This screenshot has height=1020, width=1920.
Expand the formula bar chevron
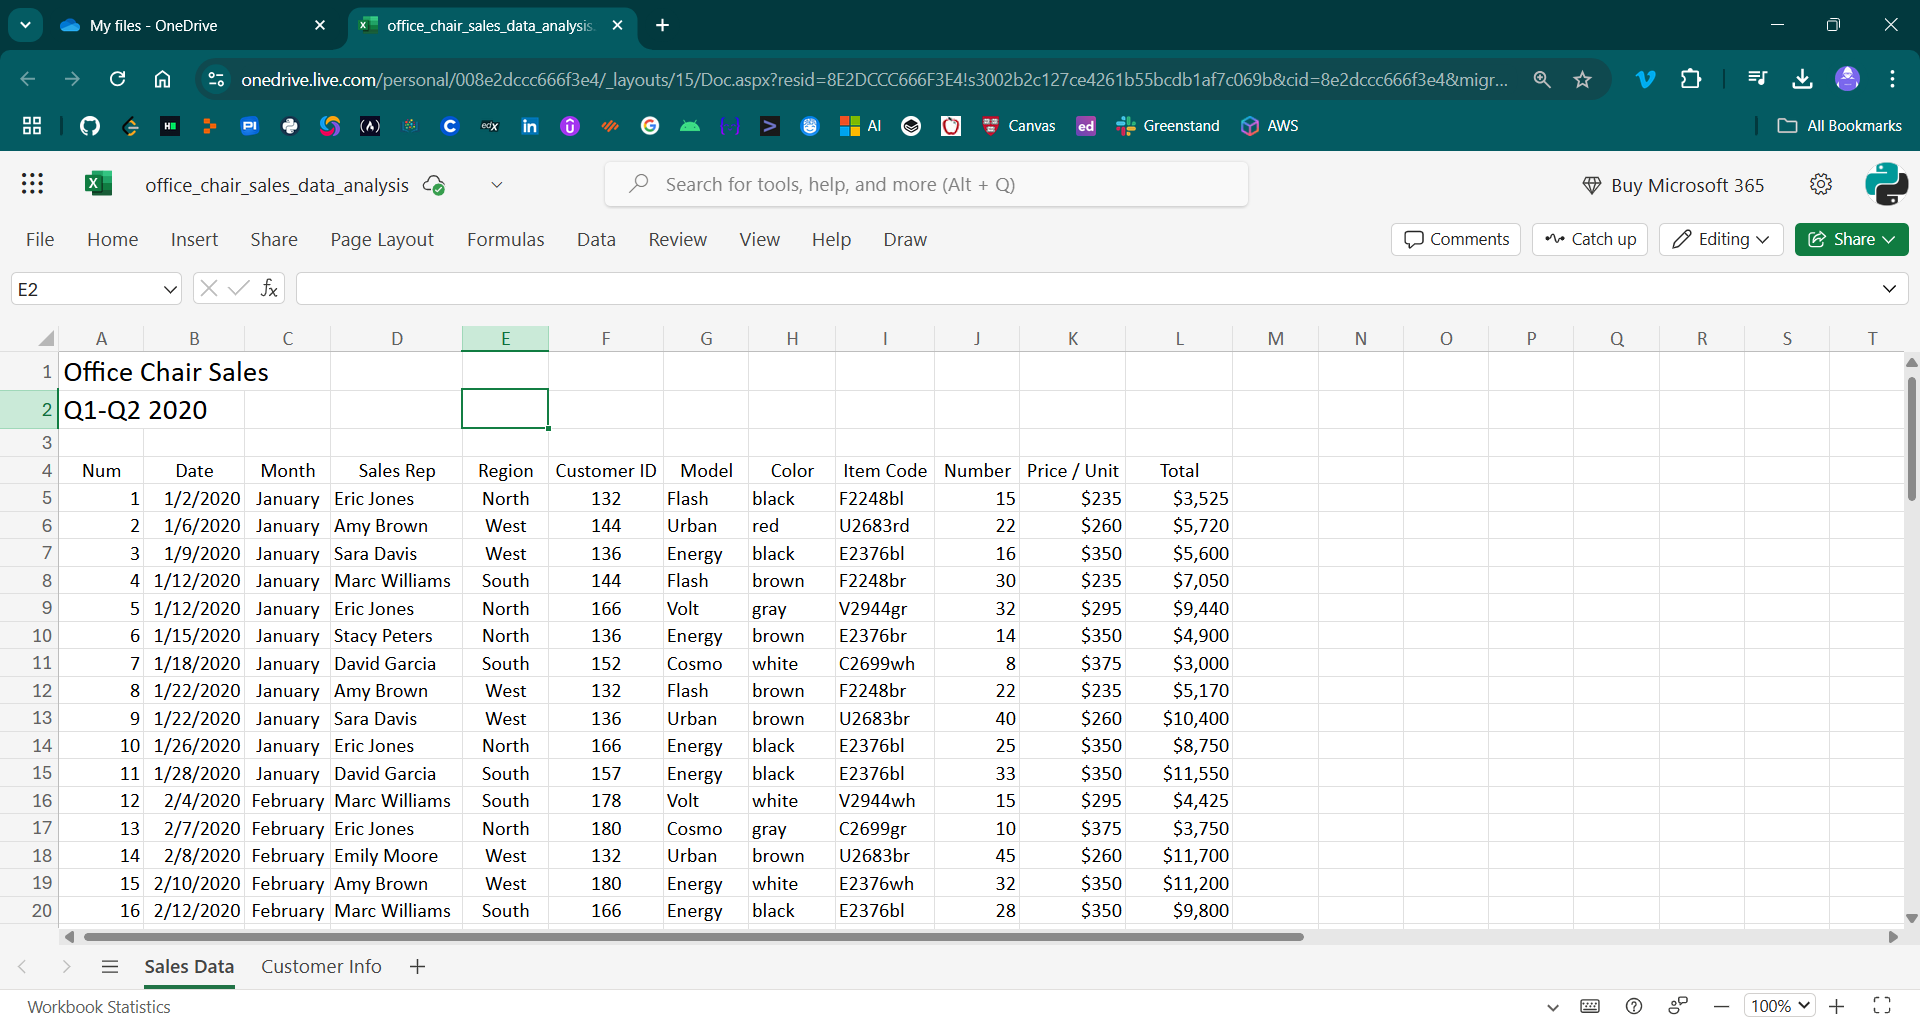point(1889,289)
